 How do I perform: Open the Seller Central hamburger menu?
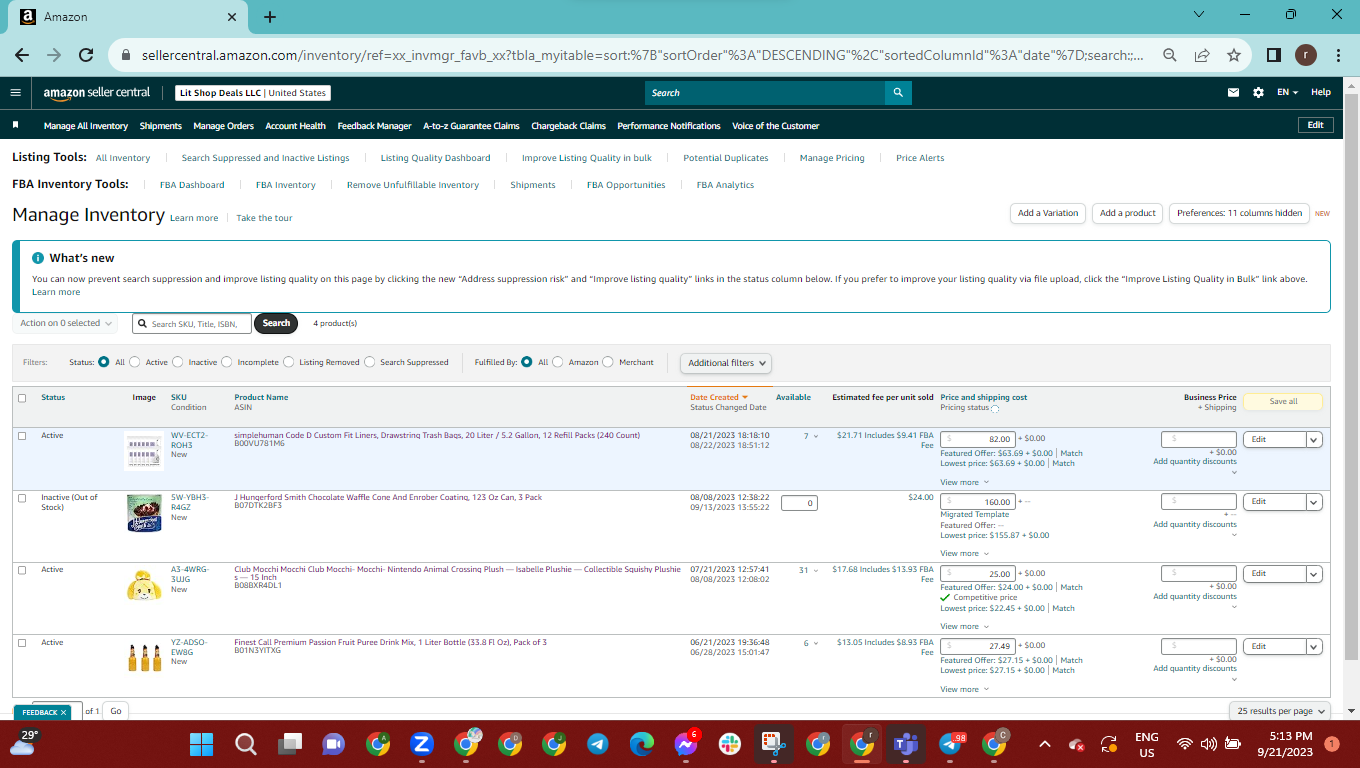click(15, 93)
